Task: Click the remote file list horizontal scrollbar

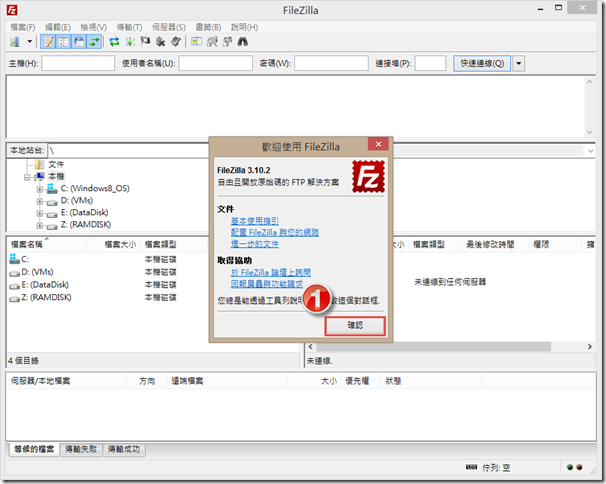Action: [x=434, y=347]
